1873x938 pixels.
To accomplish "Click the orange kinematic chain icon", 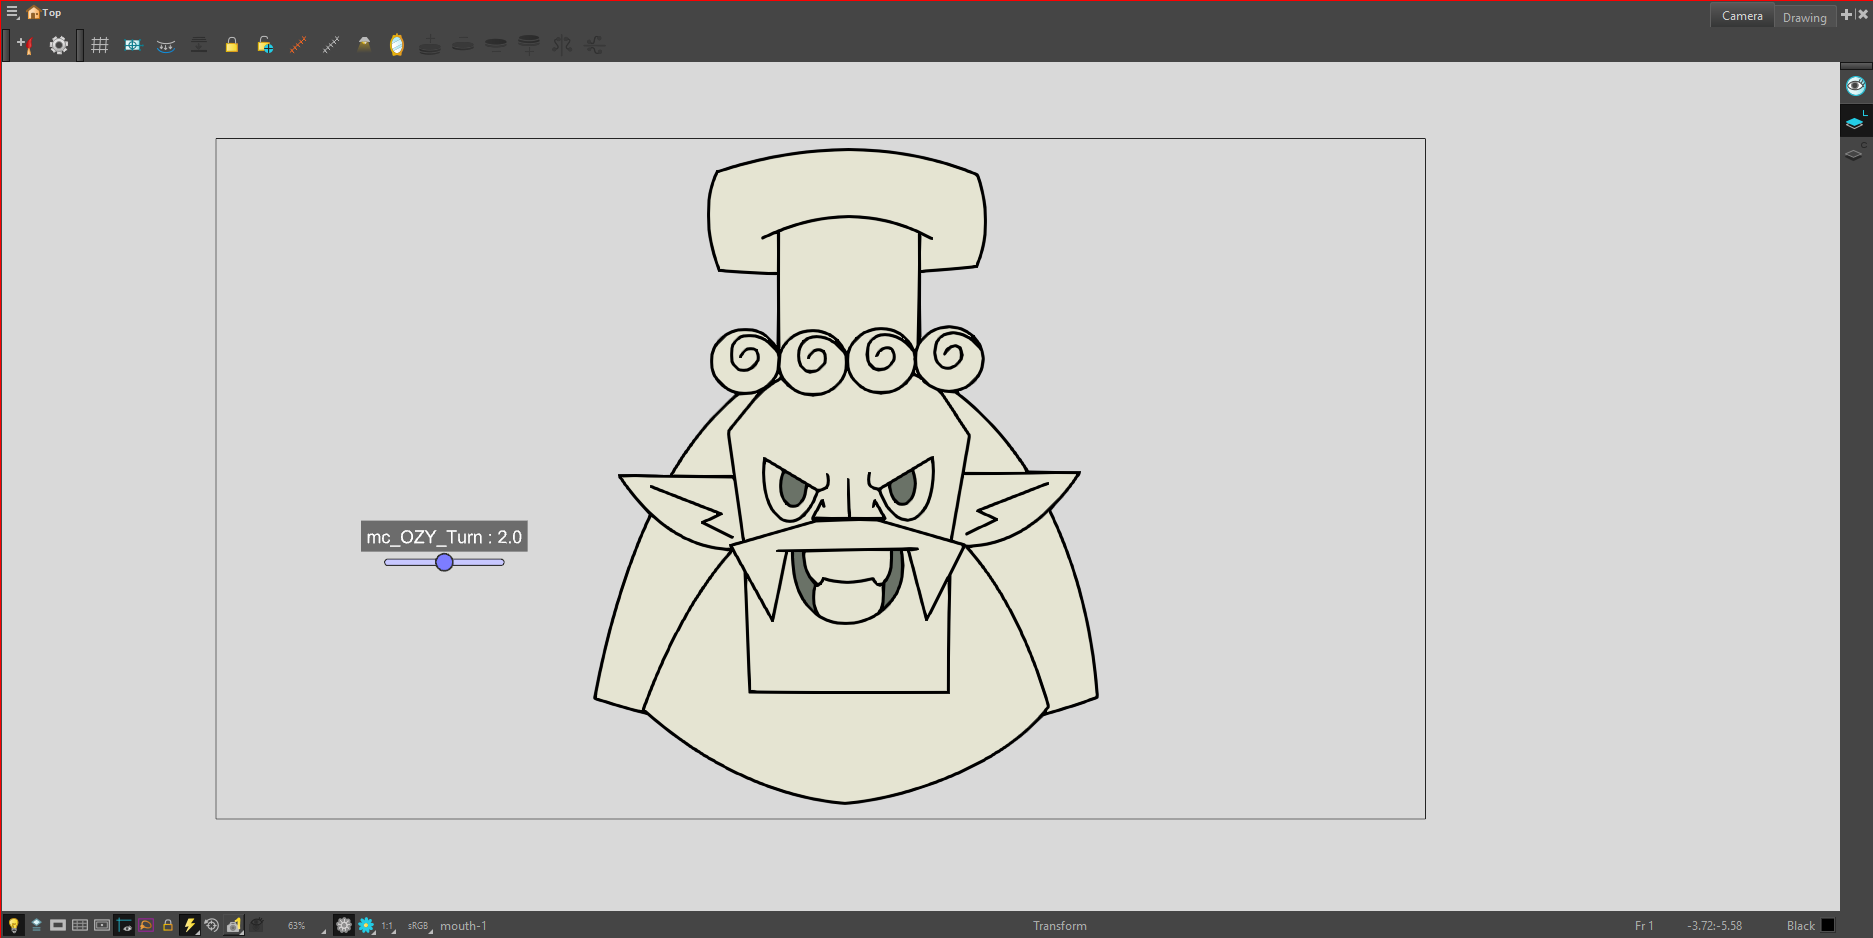I will tap(298, 45).
